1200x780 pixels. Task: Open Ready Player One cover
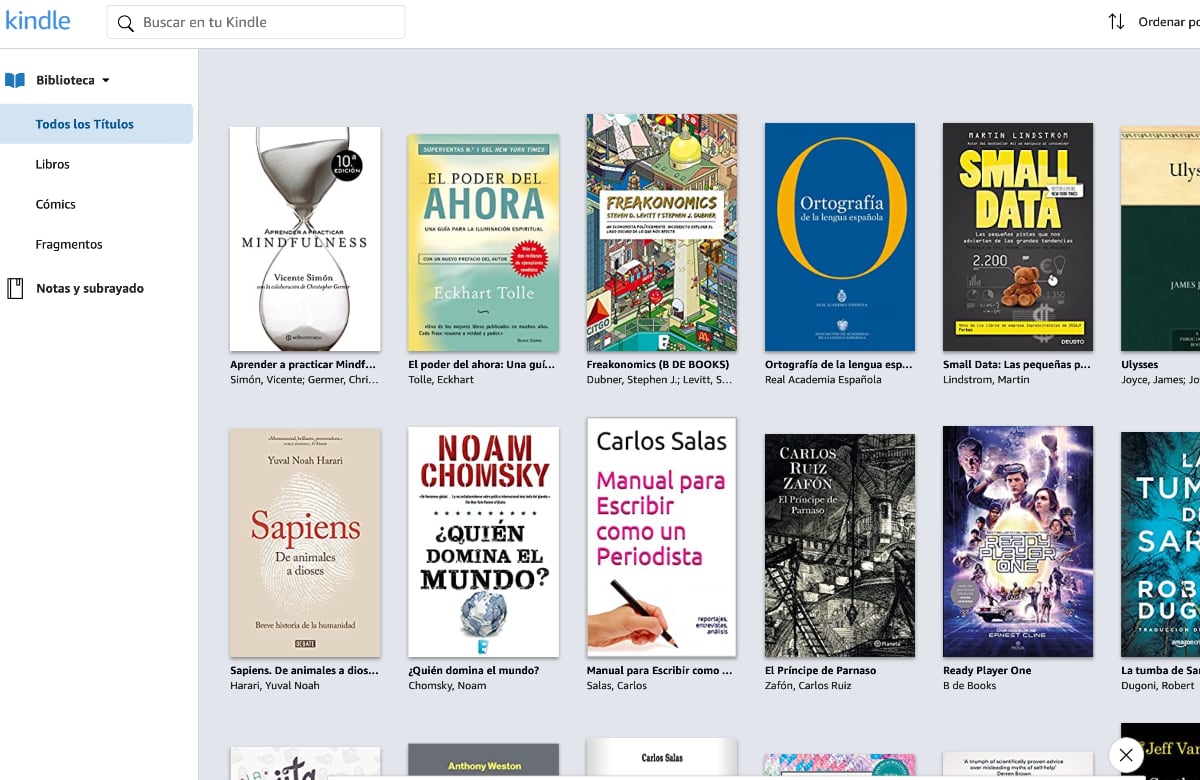coord(1017,541)
